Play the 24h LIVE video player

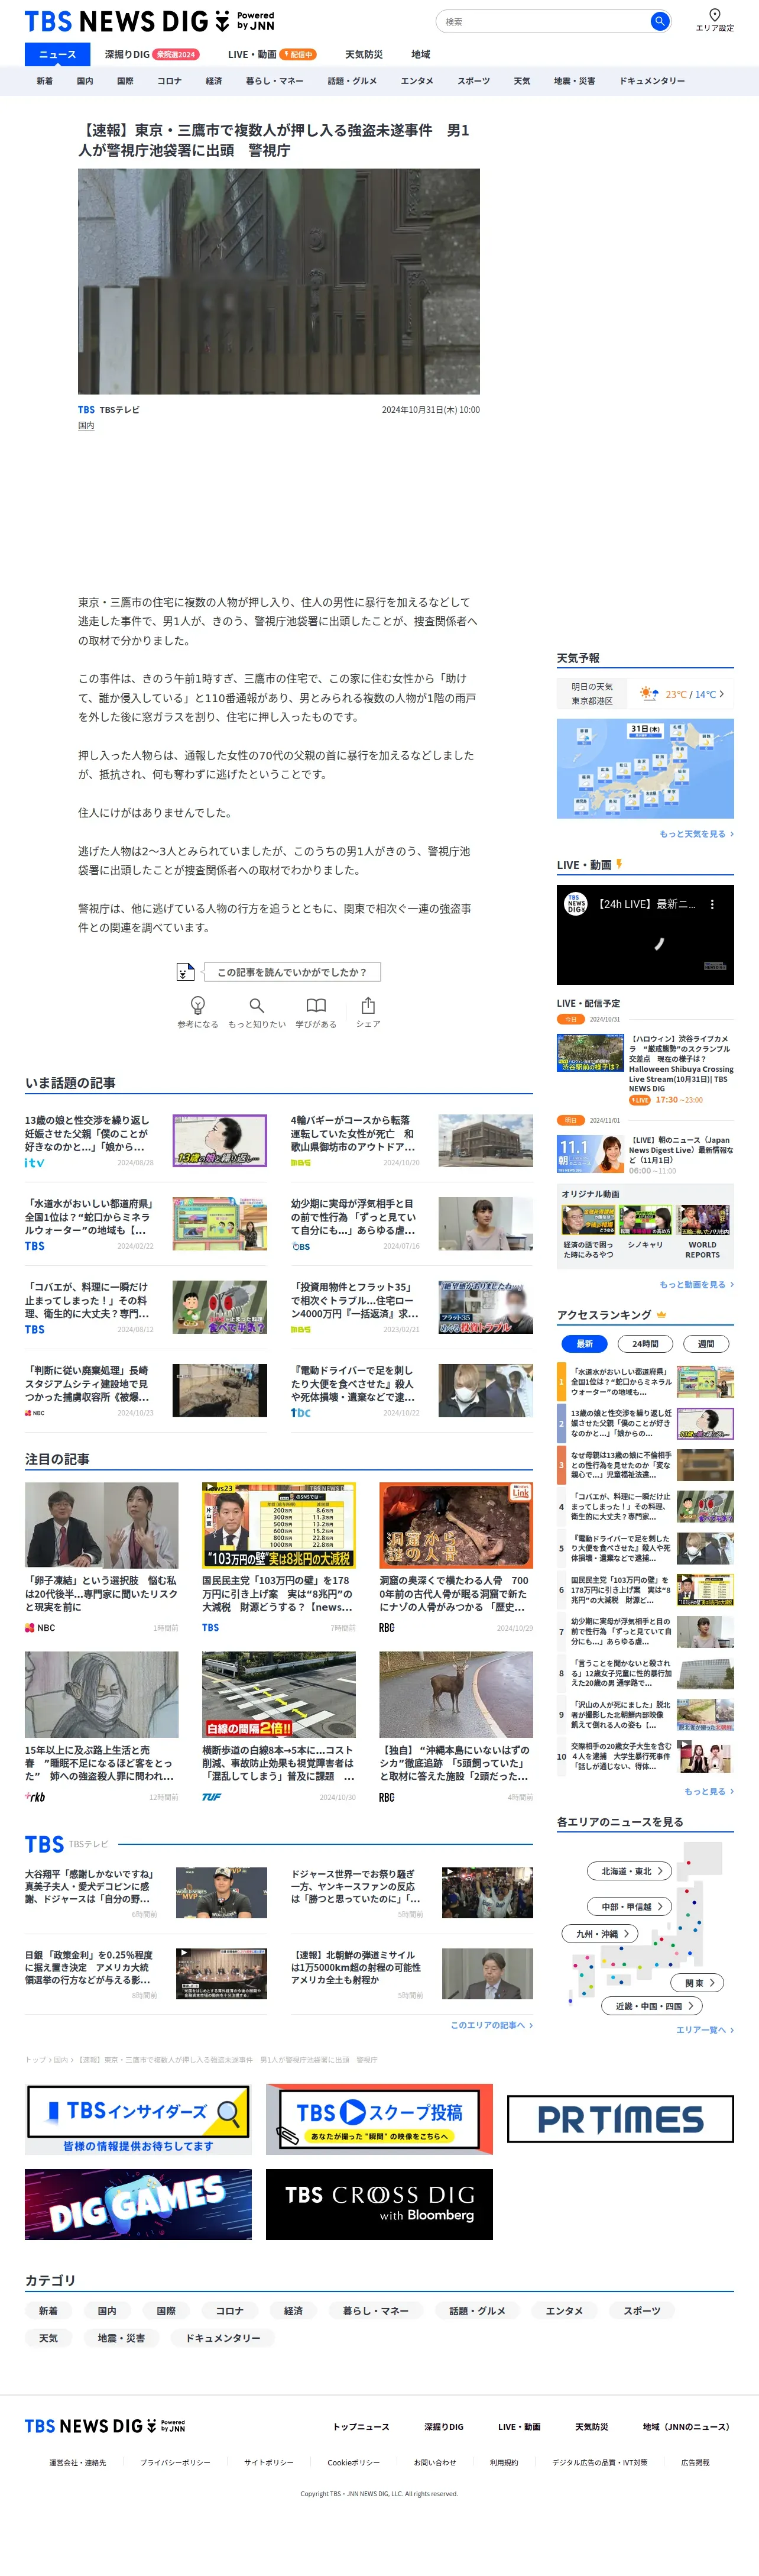(x=645, y=935)
